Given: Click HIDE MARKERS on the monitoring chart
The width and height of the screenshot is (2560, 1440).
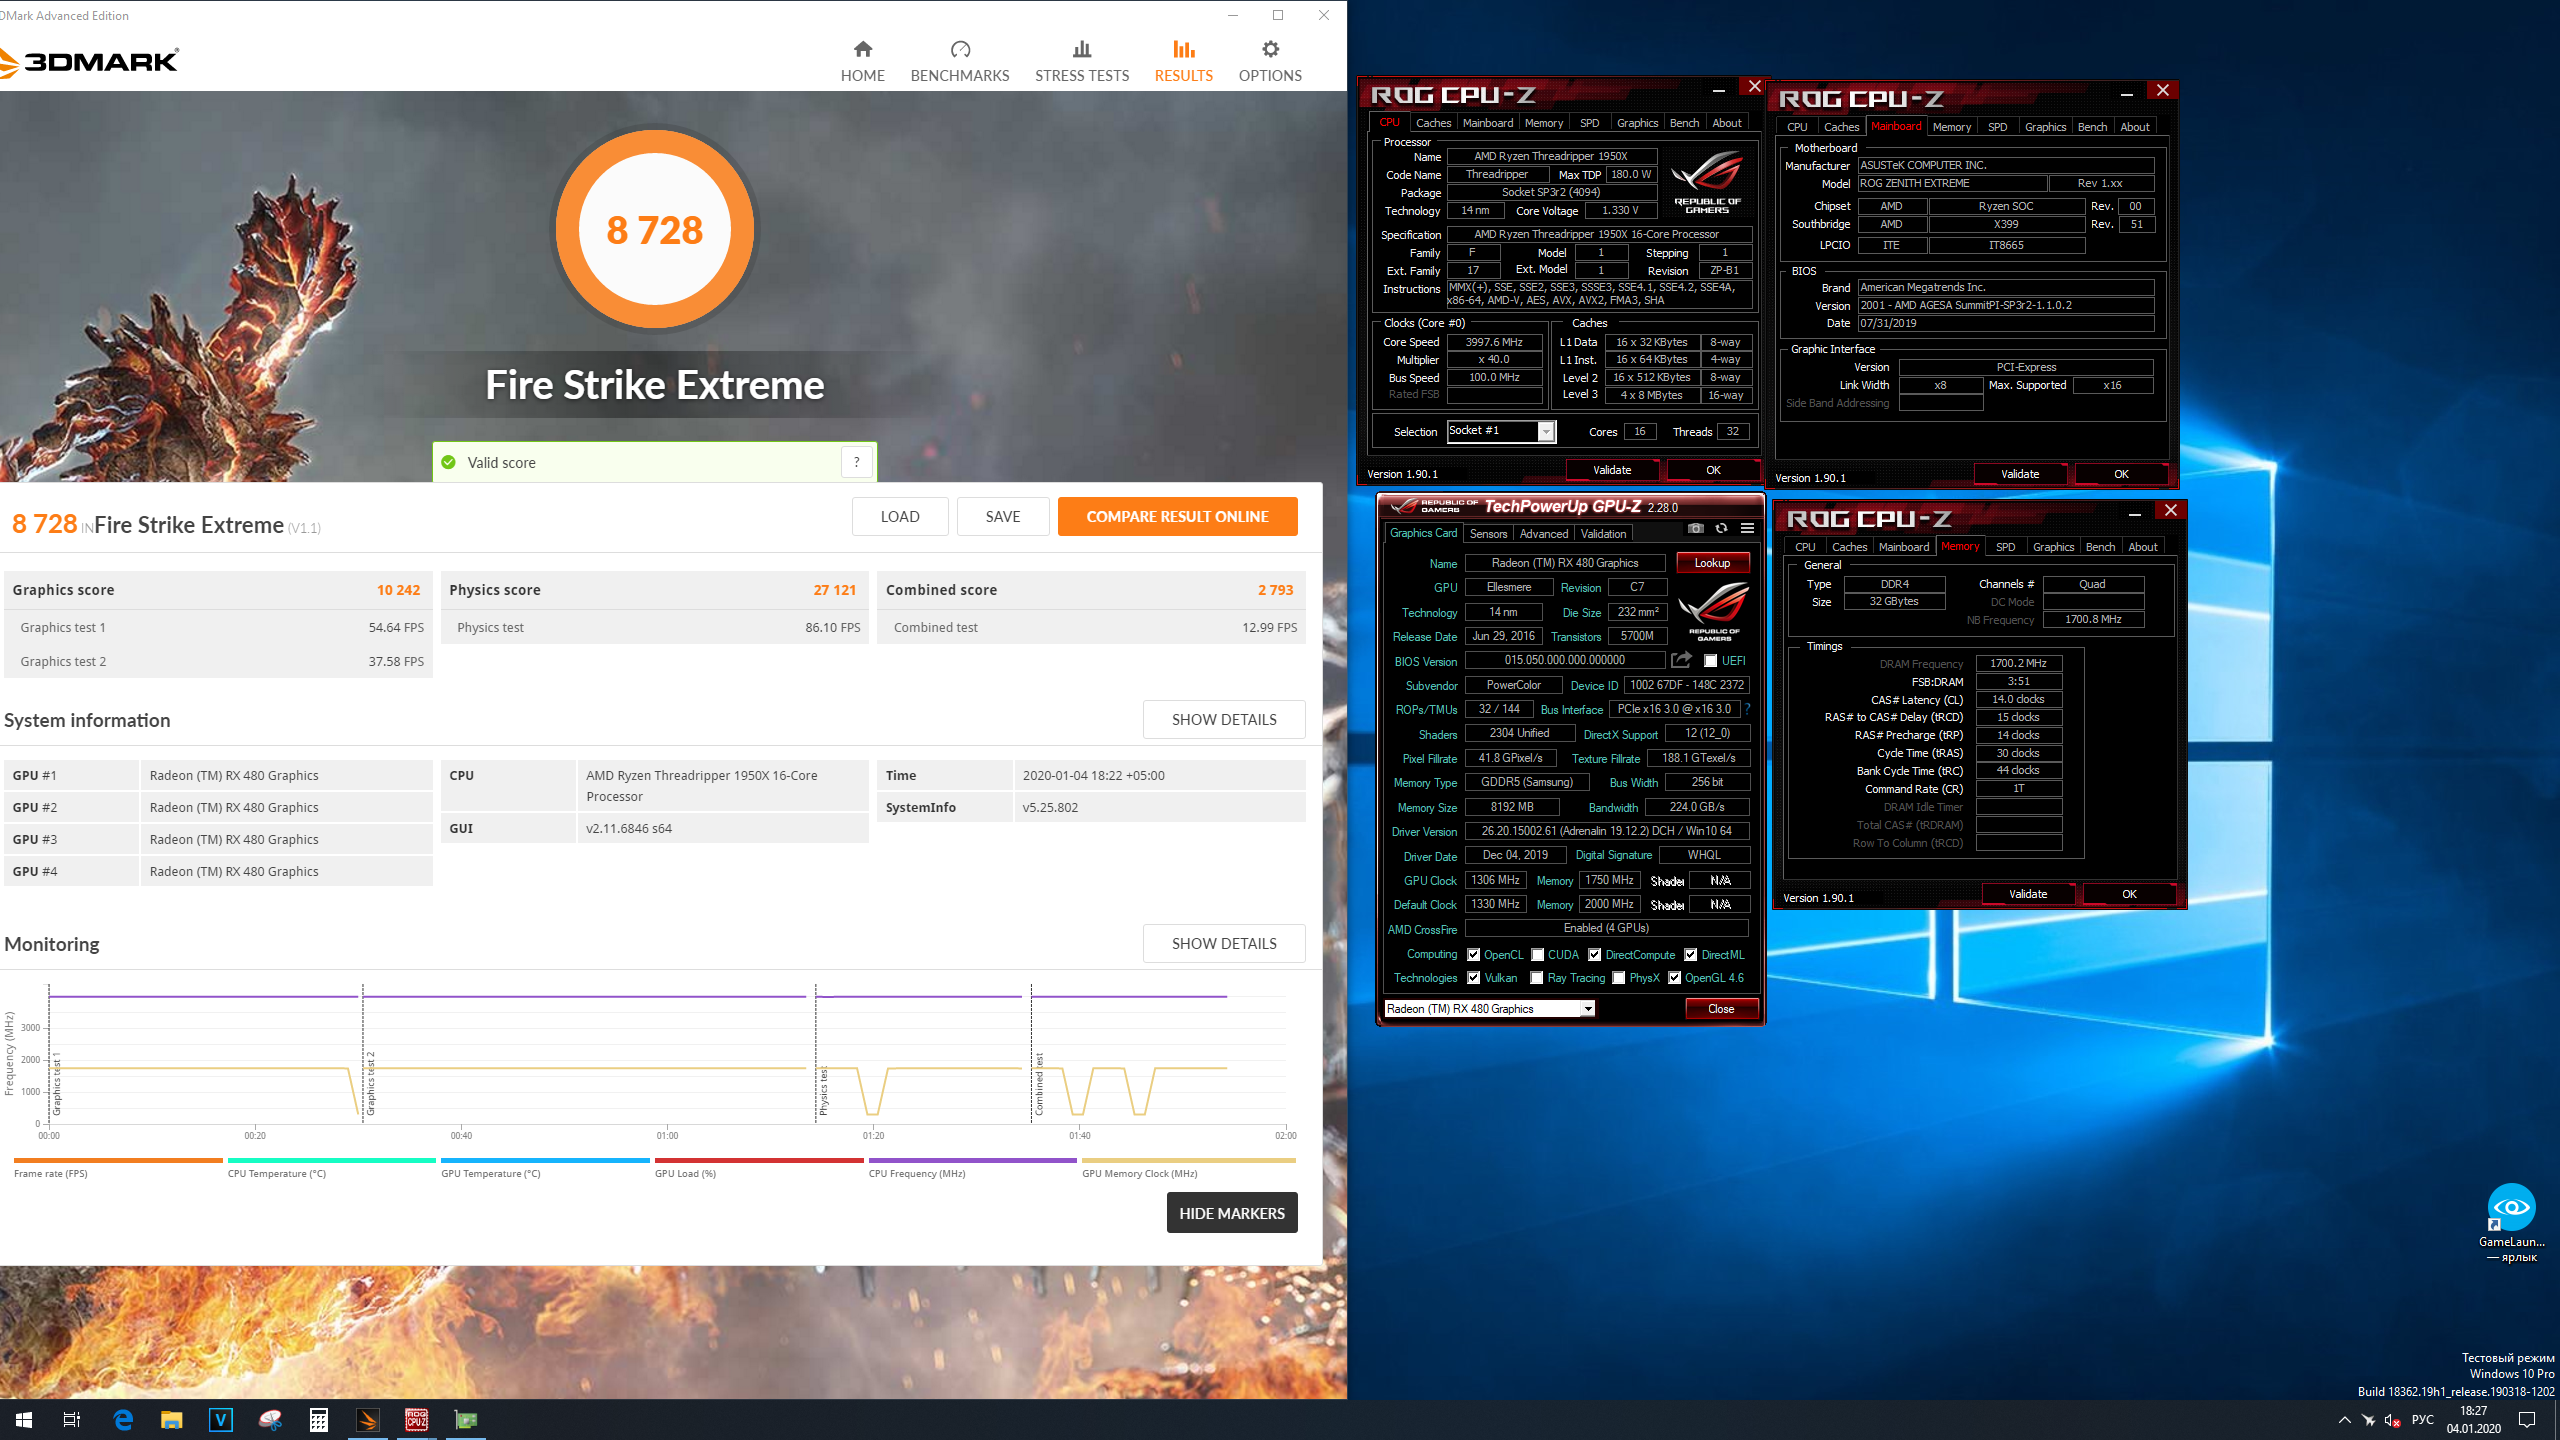Looking at the screenshot, I should (x=1231, y=1213).
